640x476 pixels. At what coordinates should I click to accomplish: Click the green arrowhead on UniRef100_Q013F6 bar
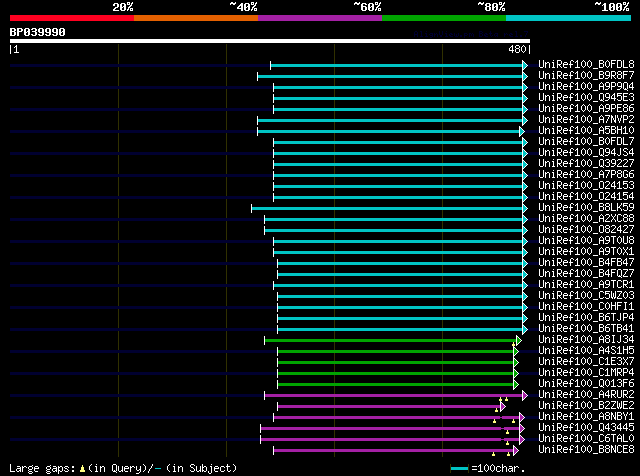[x=516, y=385]
